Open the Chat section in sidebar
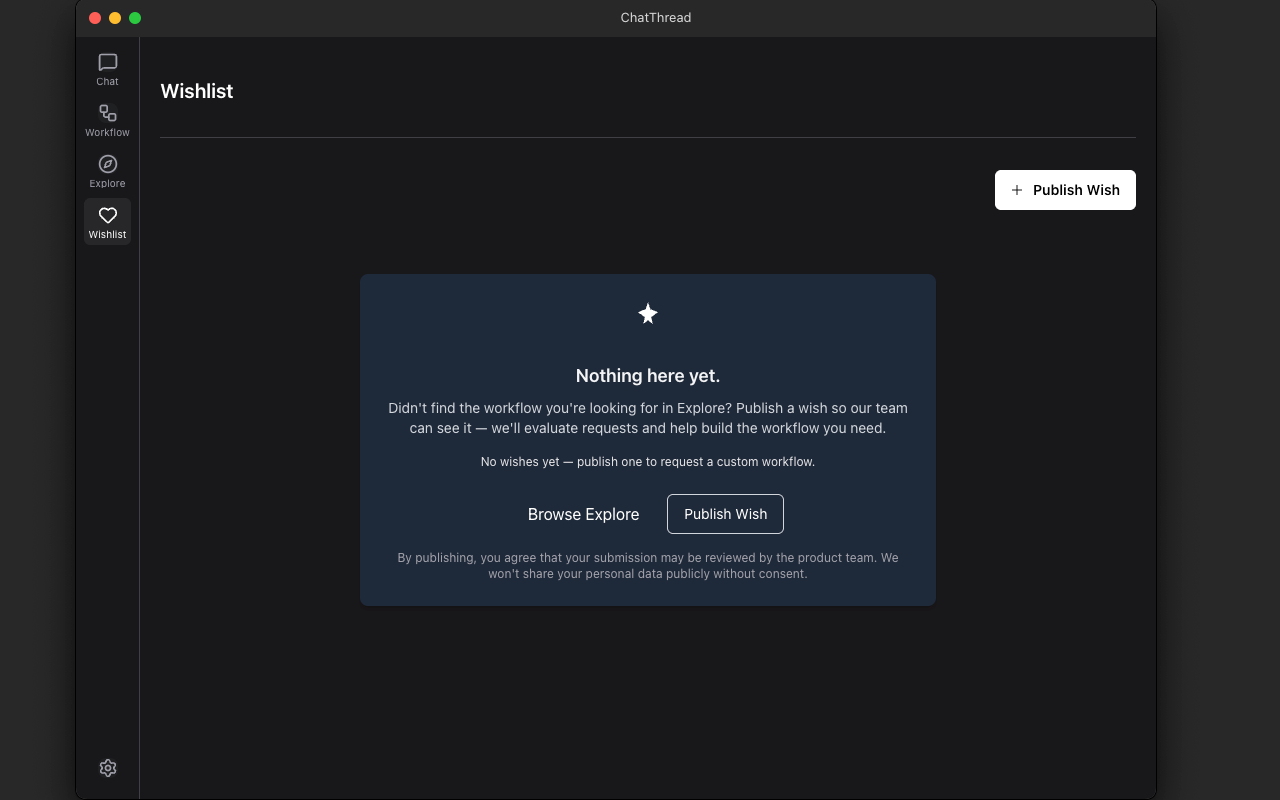The width and height of the screenshot is (1280, 800). point(107,69)
